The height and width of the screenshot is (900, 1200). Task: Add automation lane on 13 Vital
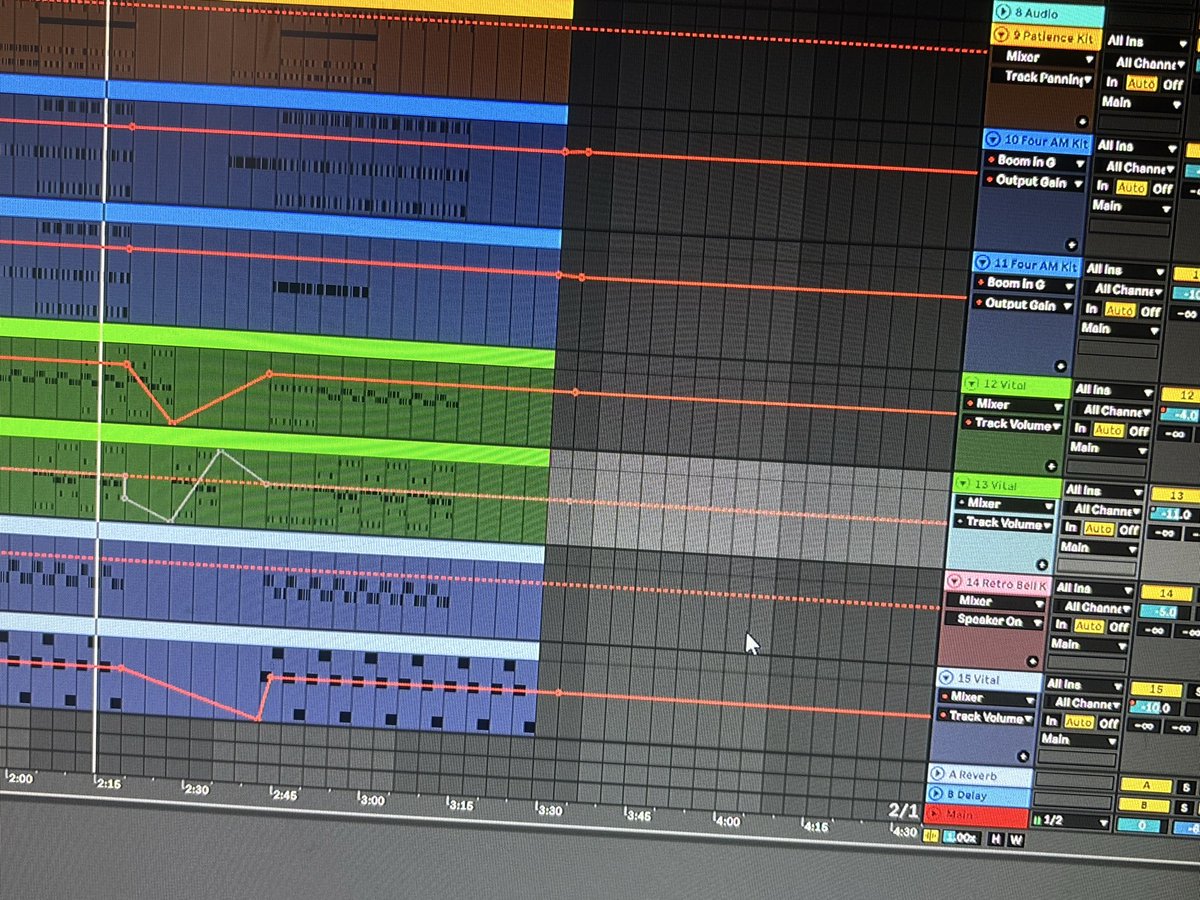(x=1042, y=564)
